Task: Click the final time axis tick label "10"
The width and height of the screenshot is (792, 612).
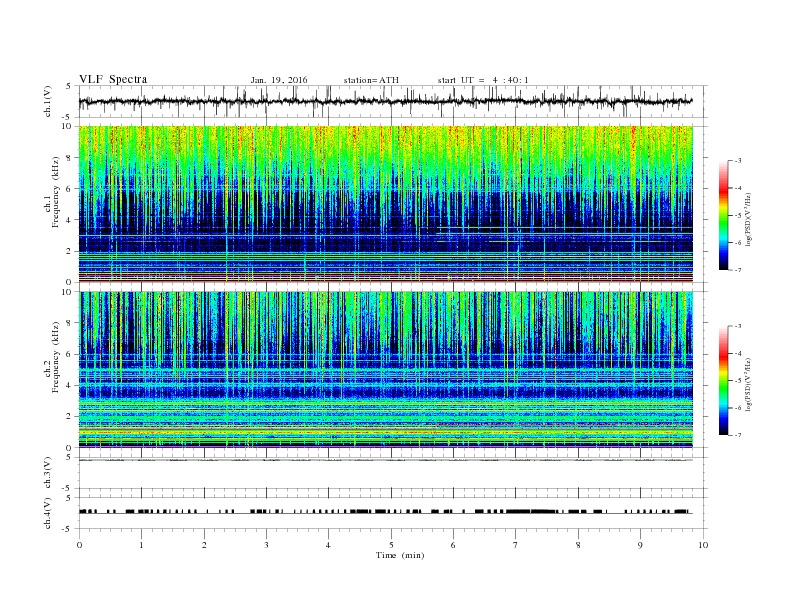Action: [x=703, y=545]
